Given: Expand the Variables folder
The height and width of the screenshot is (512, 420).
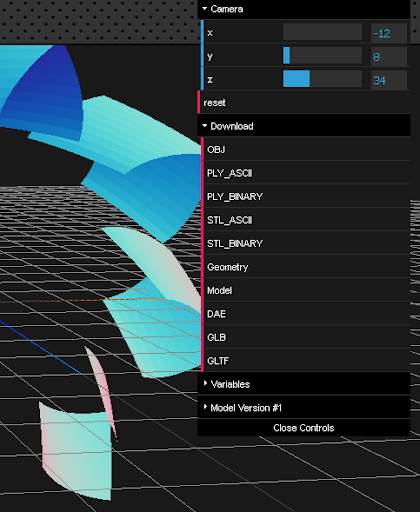Looking at the screenshot, I should tap(303, 384).
